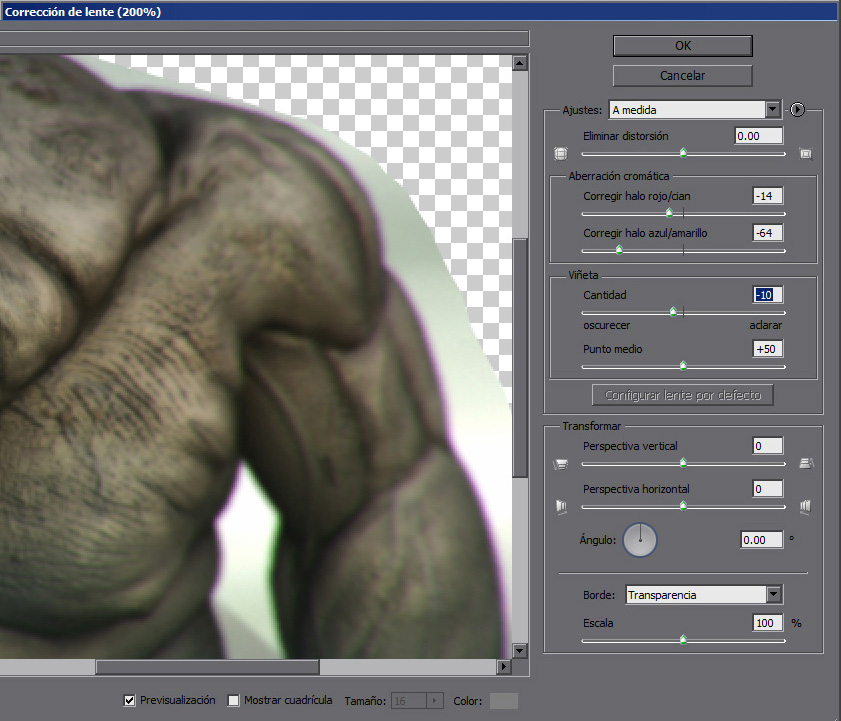Click Configurar lente por defecto button
841x721 pixels.
point(682,395)
